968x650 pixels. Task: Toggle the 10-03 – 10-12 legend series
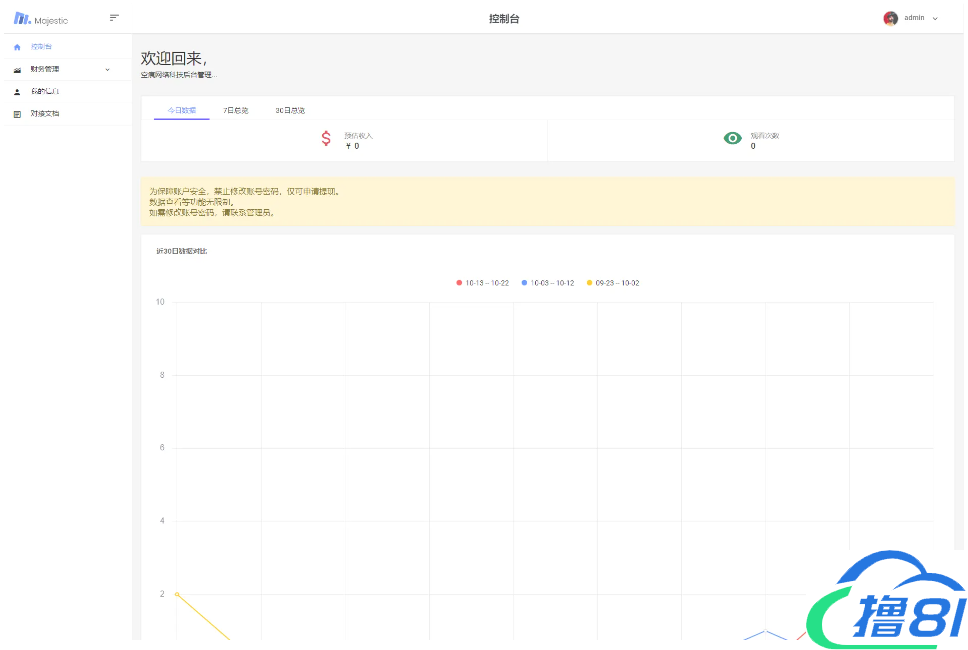tap(547, 283)
